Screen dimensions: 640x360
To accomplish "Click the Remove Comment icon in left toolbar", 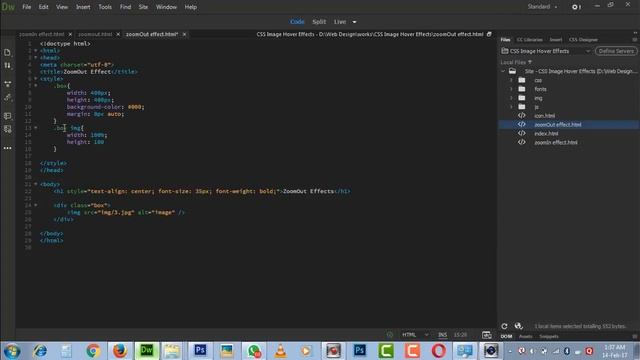I will point(7,129).
